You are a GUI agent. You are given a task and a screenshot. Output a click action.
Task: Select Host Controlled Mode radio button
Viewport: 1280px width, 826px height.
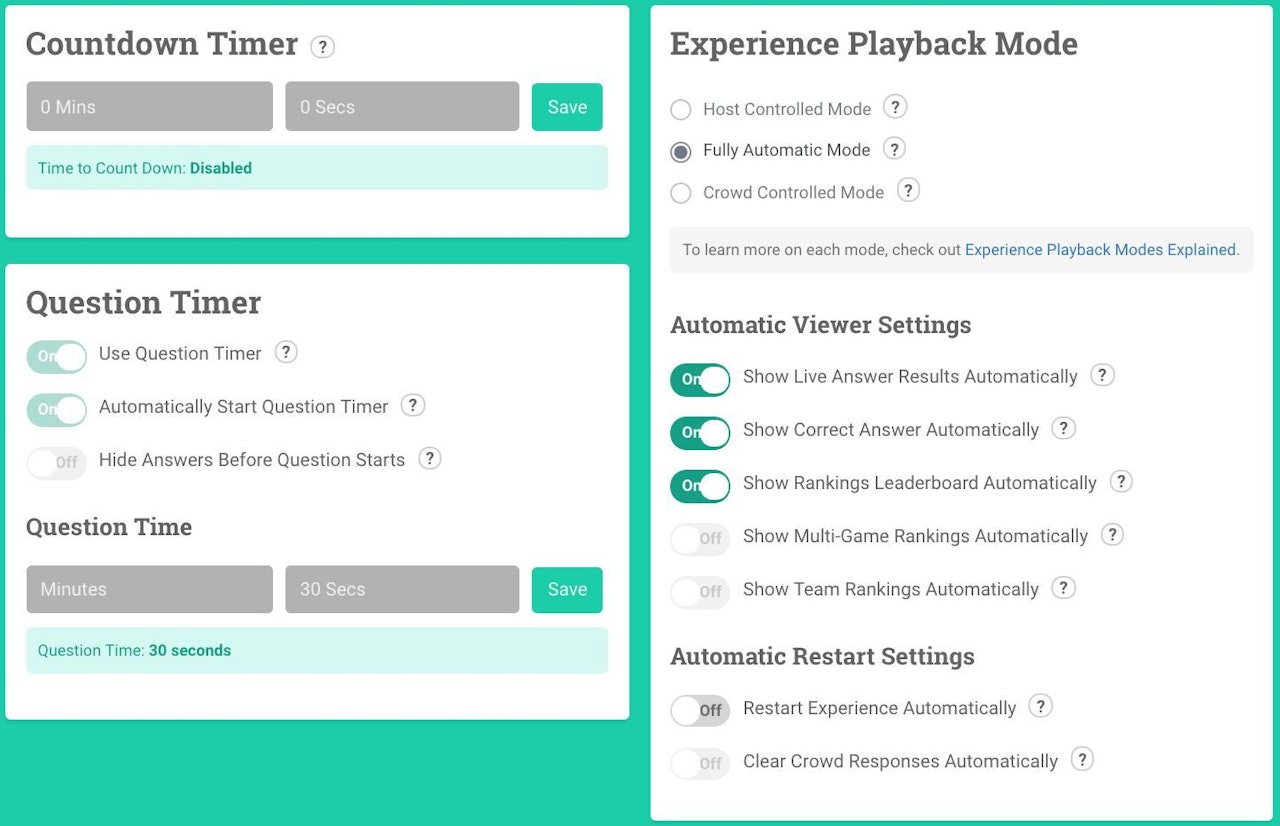(681, 110)
